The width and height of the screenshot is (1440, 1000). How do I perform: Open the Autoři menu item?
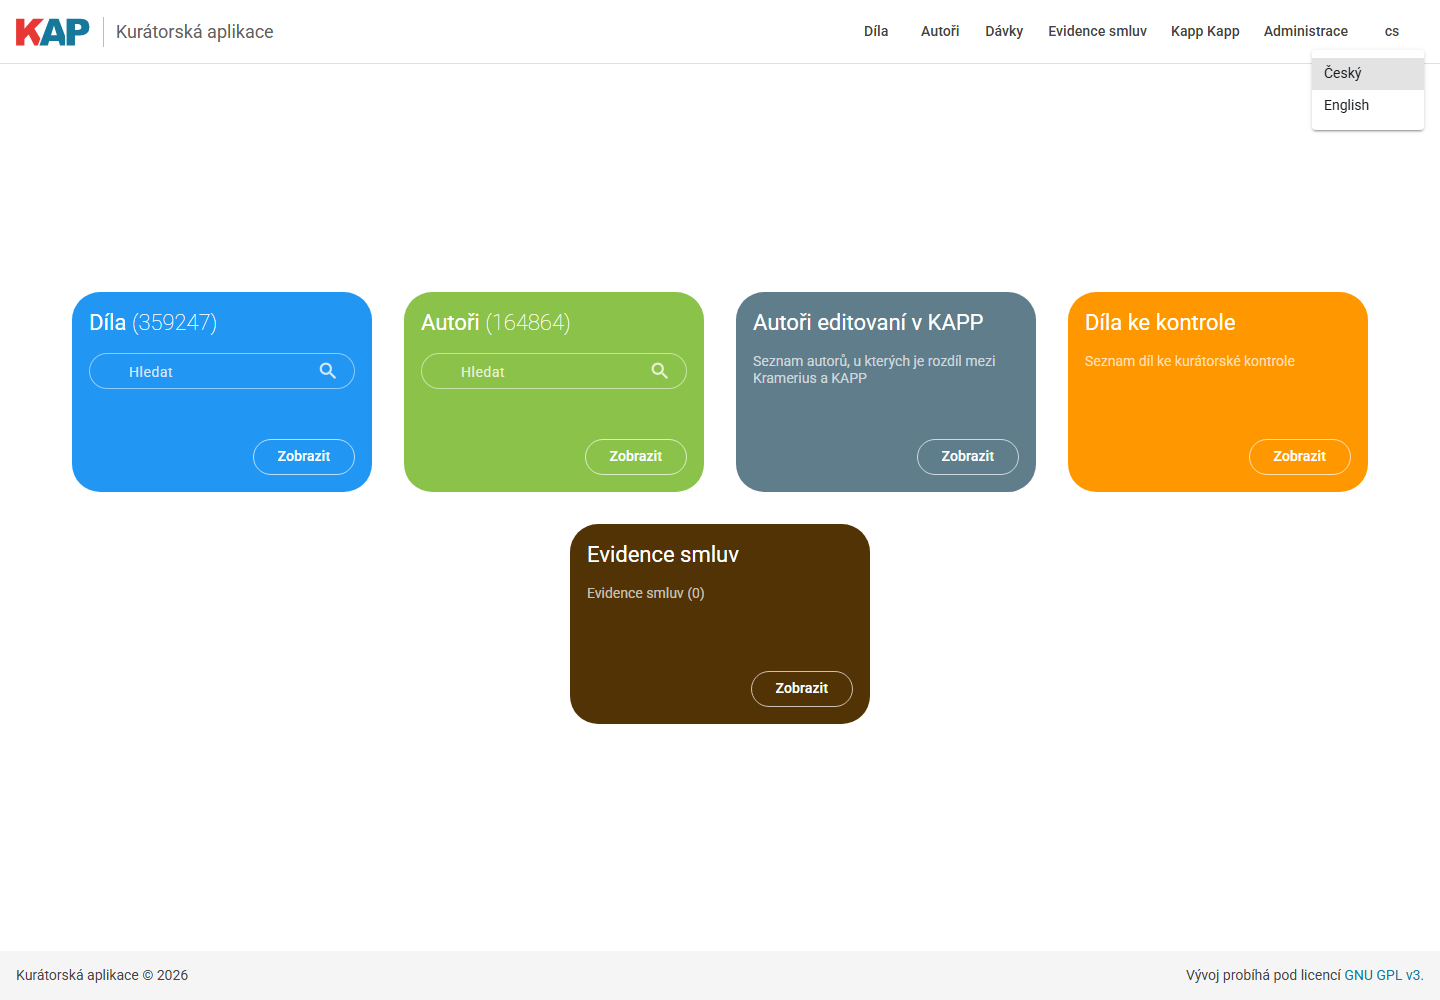click(940, 31)
